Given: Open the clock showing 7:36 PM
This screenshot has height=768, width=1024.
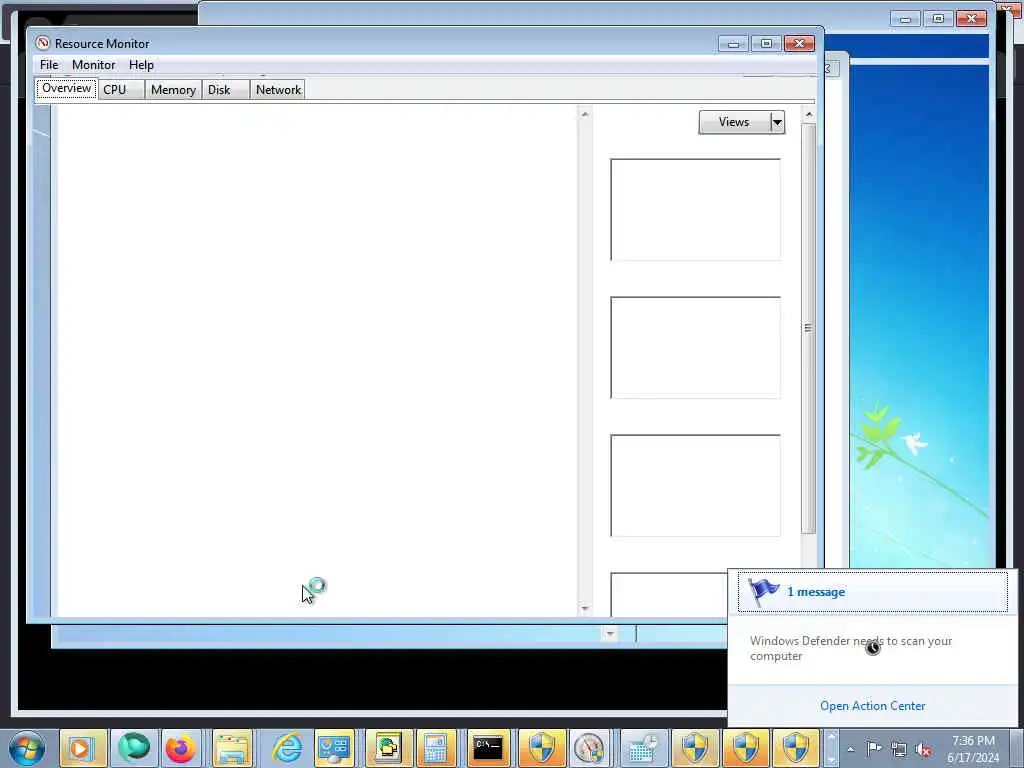Looking at the screenshot, I should pyautogui.click(x=973, y=749).
